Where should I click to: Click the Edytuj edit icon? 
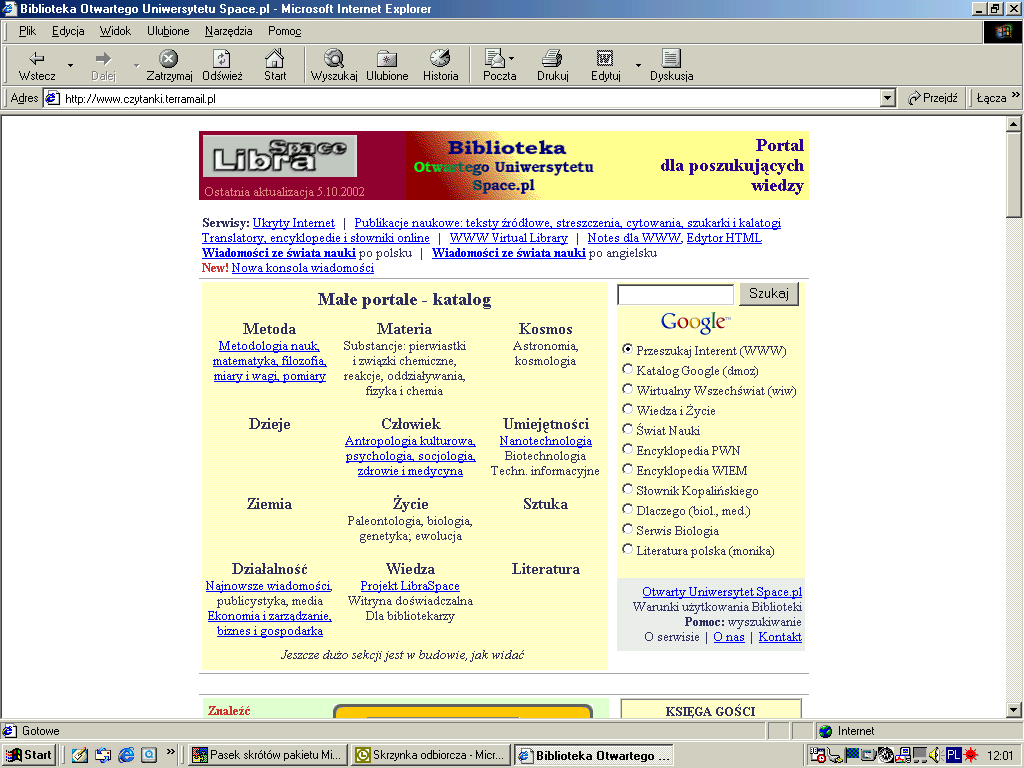605,59
